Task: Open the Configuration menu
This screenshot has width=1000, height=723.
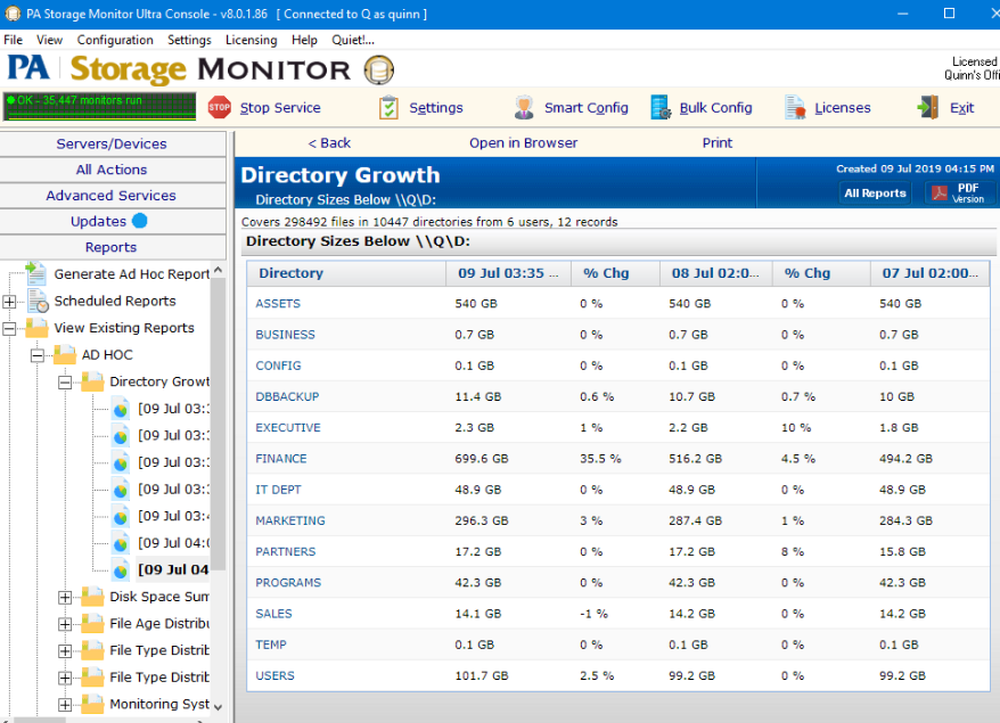Action: (x=115, y=40)
